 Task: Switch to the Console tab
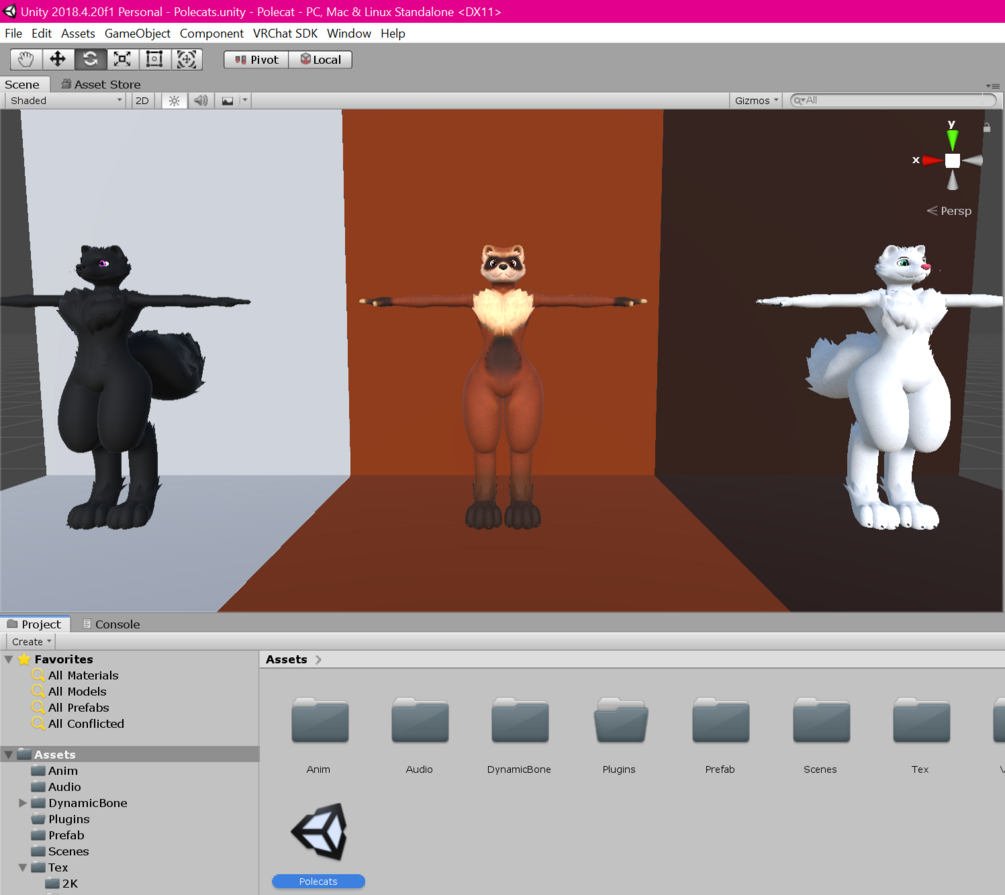[111, 624]
